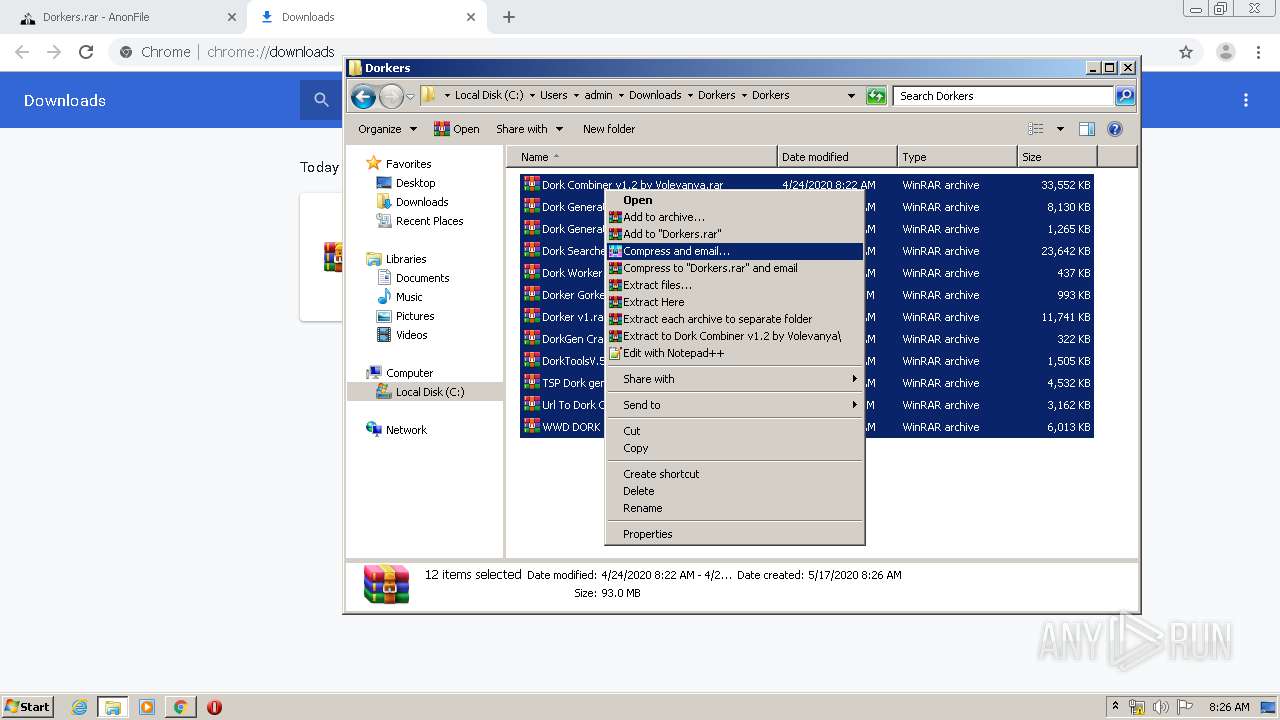The image size is (1280, 720).
Task: Open recent pages dropdown beside Forward arrow
Action: coord(410,97)
